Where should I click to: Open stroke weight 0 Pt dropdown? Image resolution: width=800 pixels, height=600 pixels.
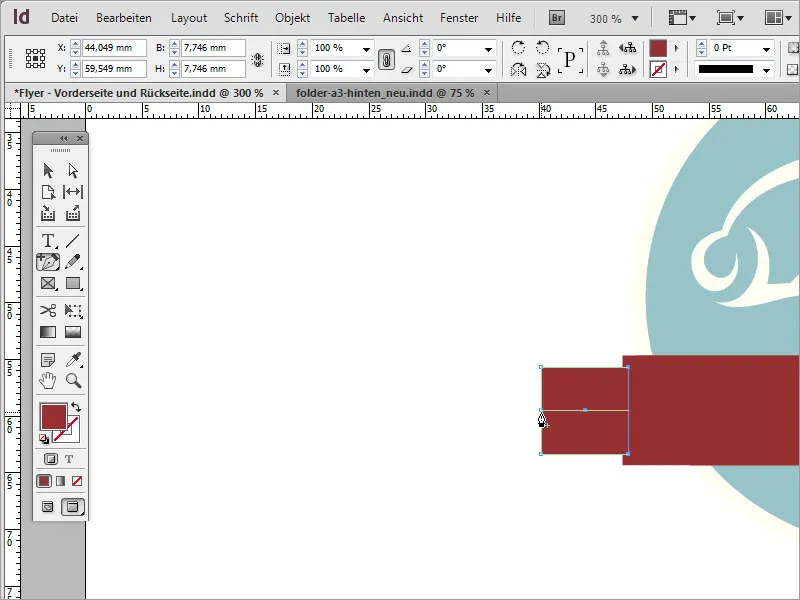766,49
